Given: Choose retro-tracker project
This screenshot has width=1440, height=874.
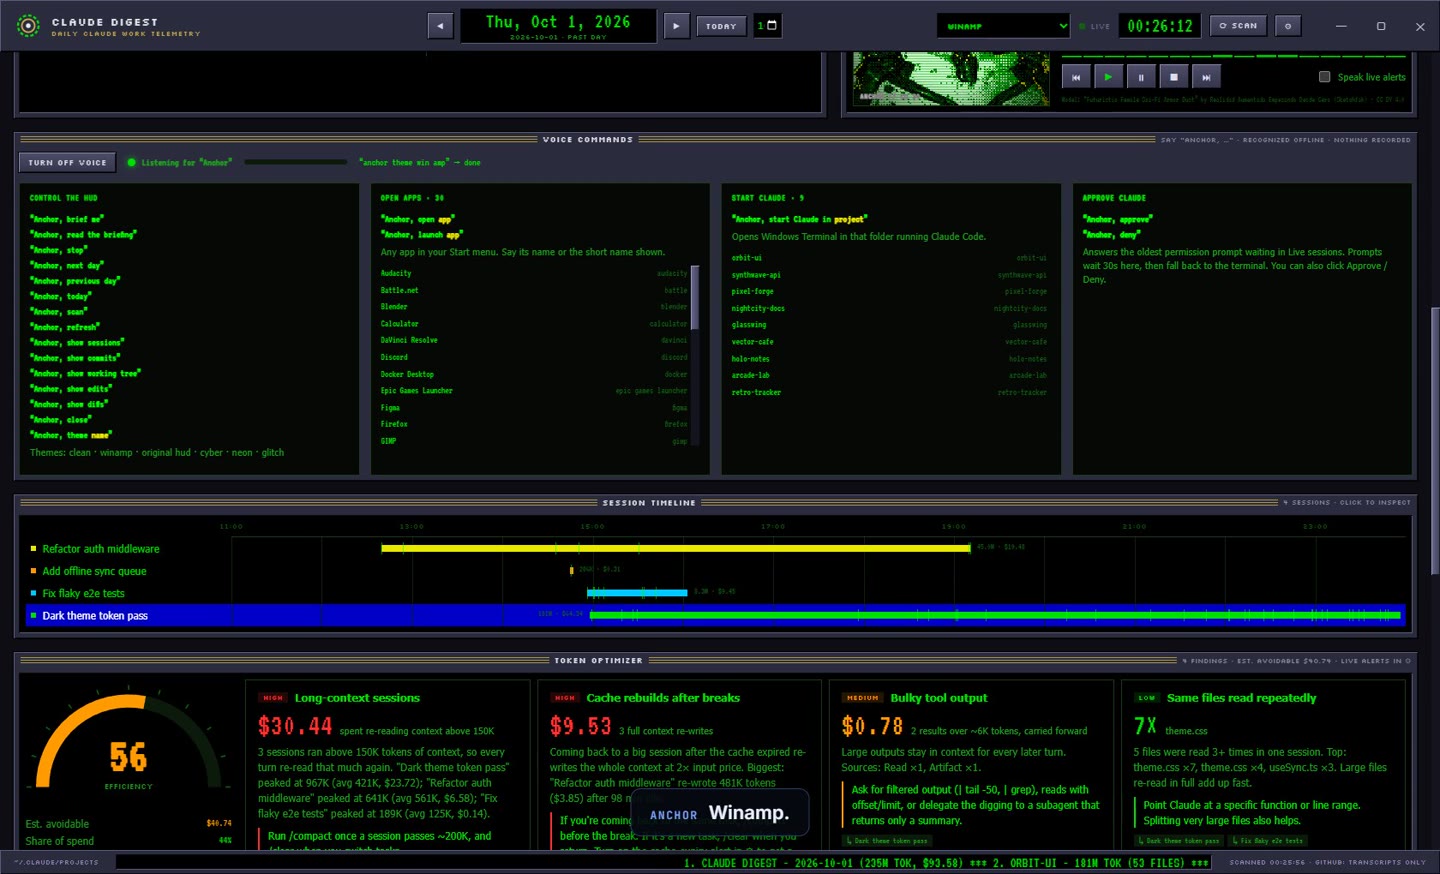Looking at the screenshot, I should (x=889, y=392).
